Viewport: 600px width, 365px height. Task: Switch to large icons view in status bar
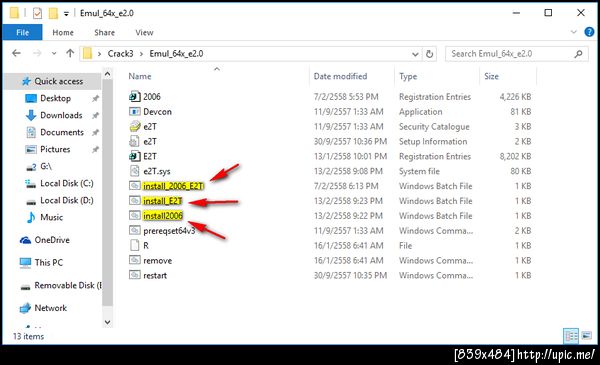(586, 336)
